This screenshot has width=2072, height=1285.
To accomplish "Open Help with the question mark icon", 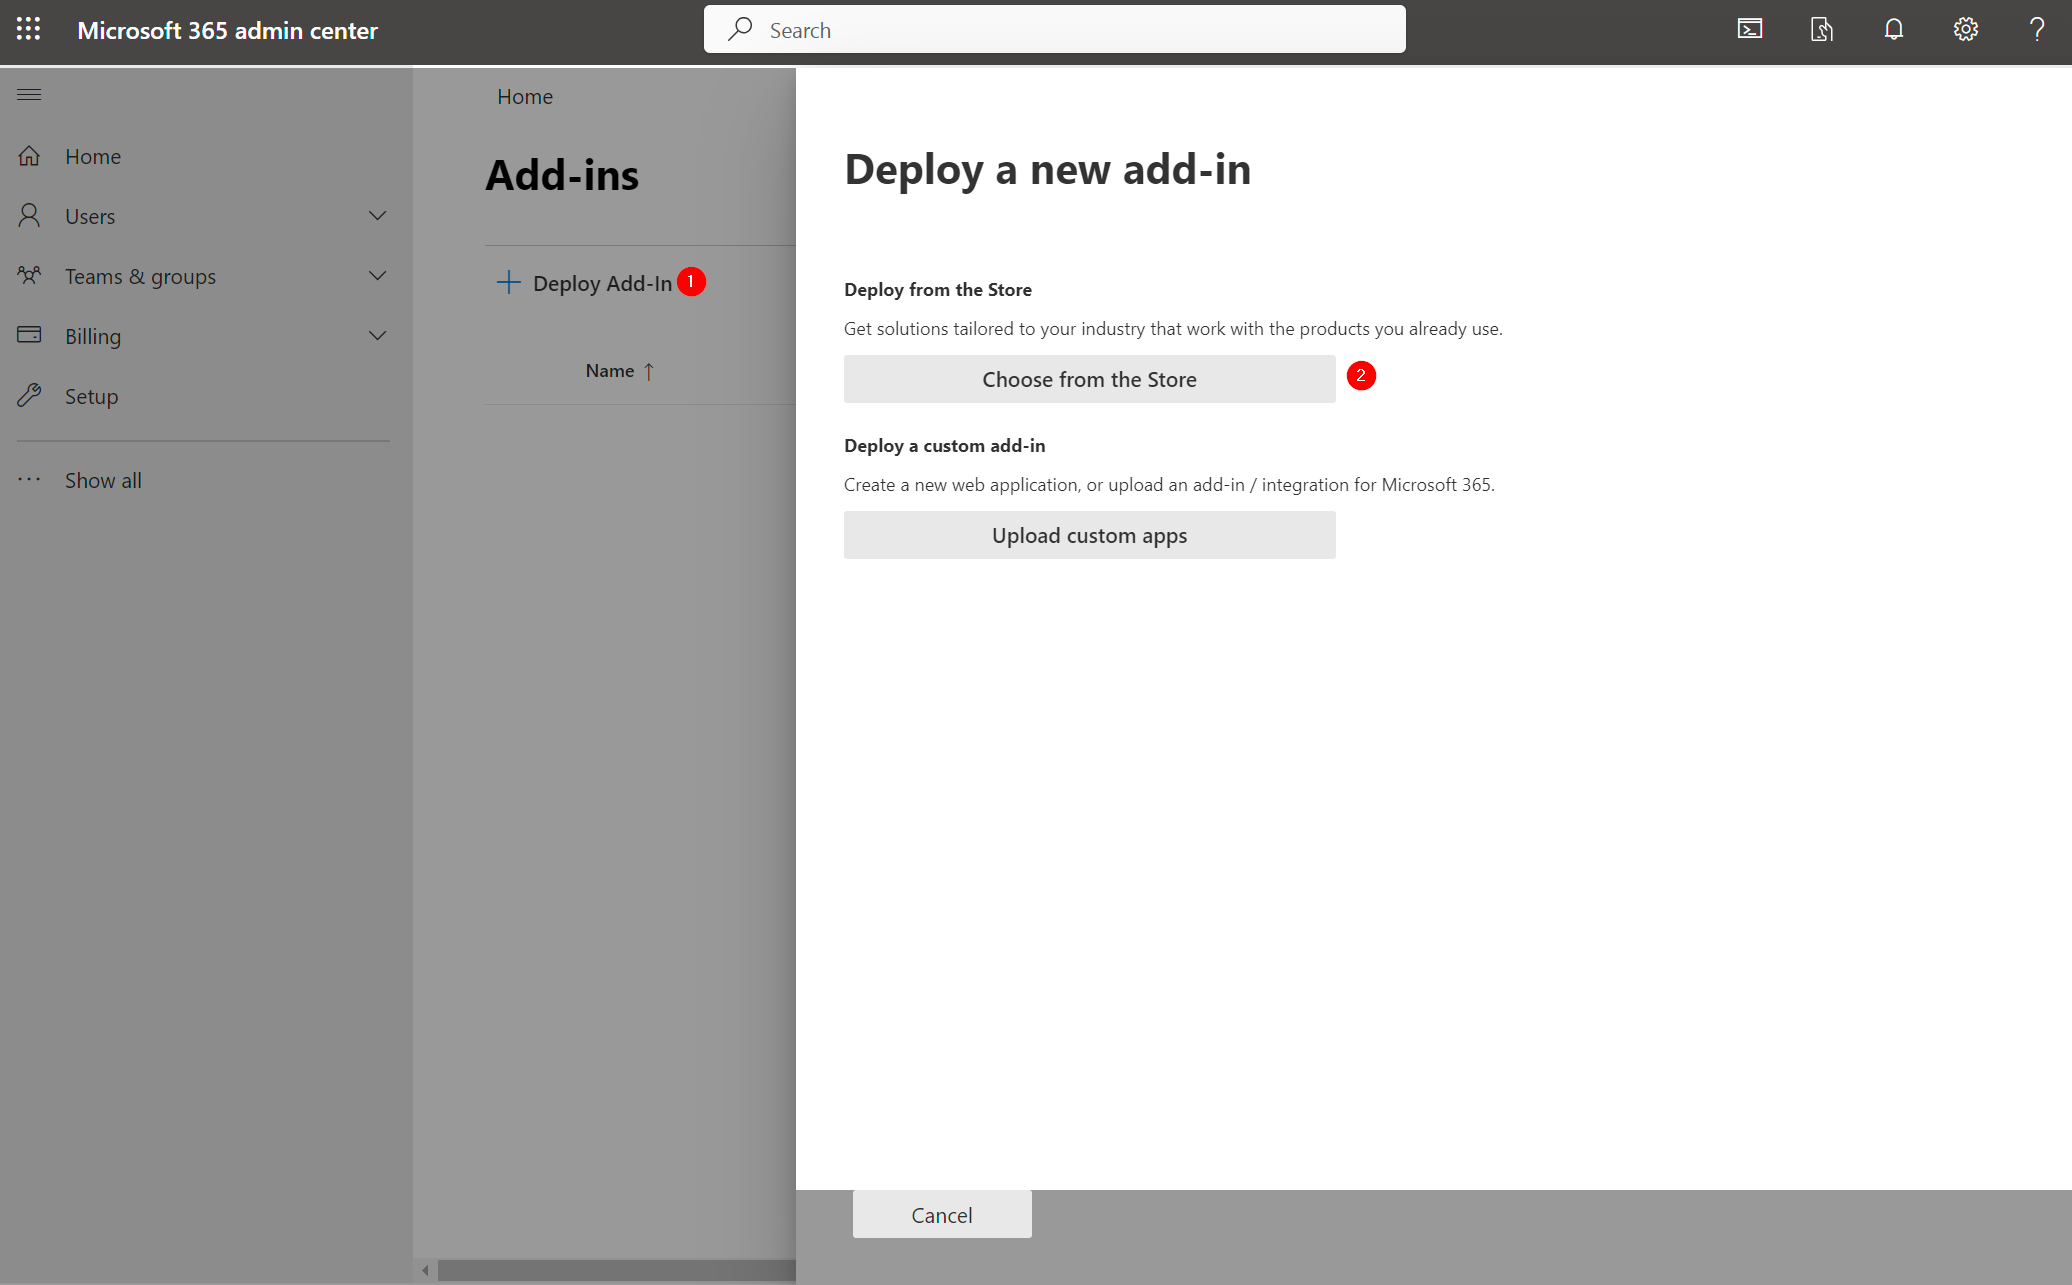I will pos(2037,29).
